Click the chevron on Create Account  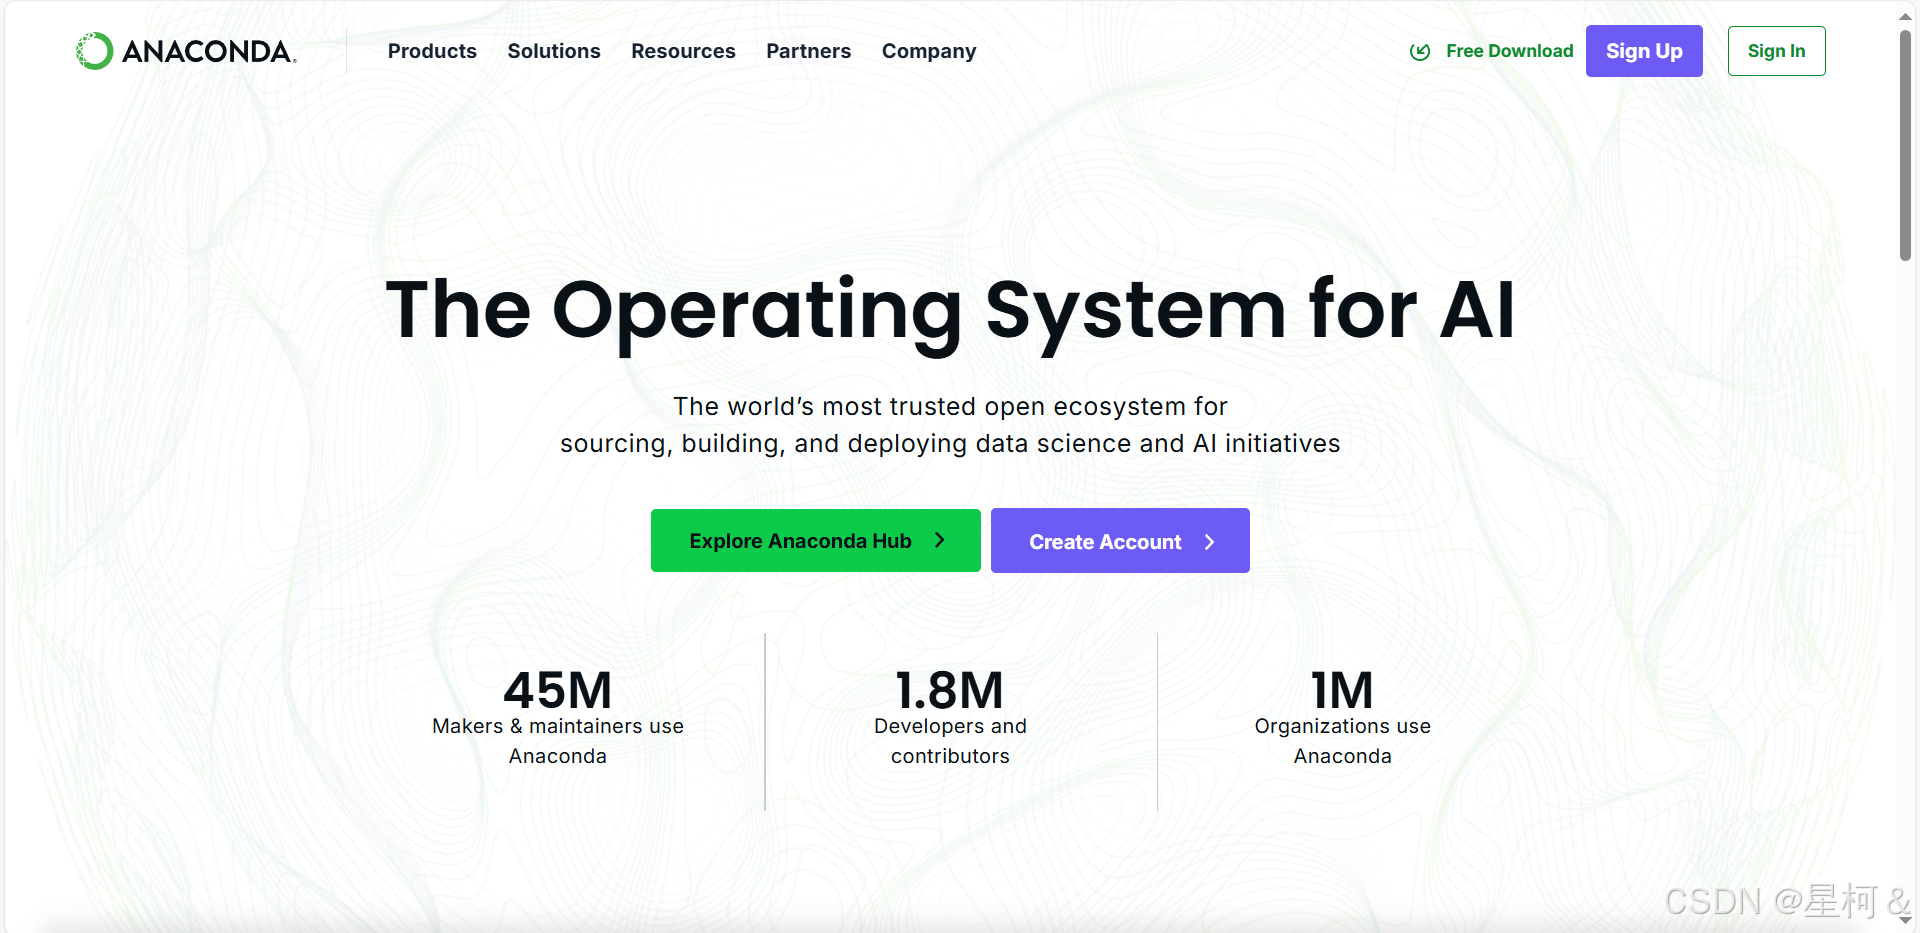pos(1209,541)
